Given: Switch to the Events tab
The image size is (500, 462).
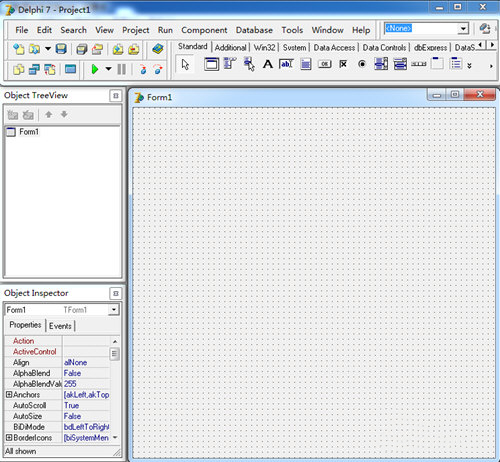Looking at the screenshot, I should 60,326.
